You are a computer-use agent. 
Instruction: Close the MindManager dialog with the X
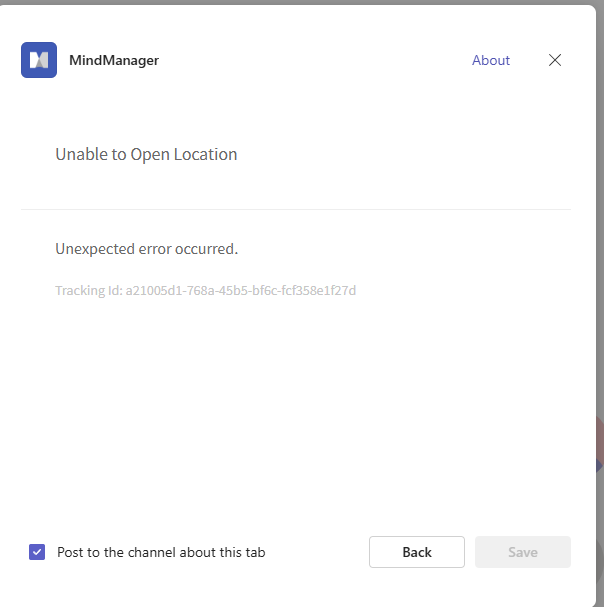tap(555, 60)
